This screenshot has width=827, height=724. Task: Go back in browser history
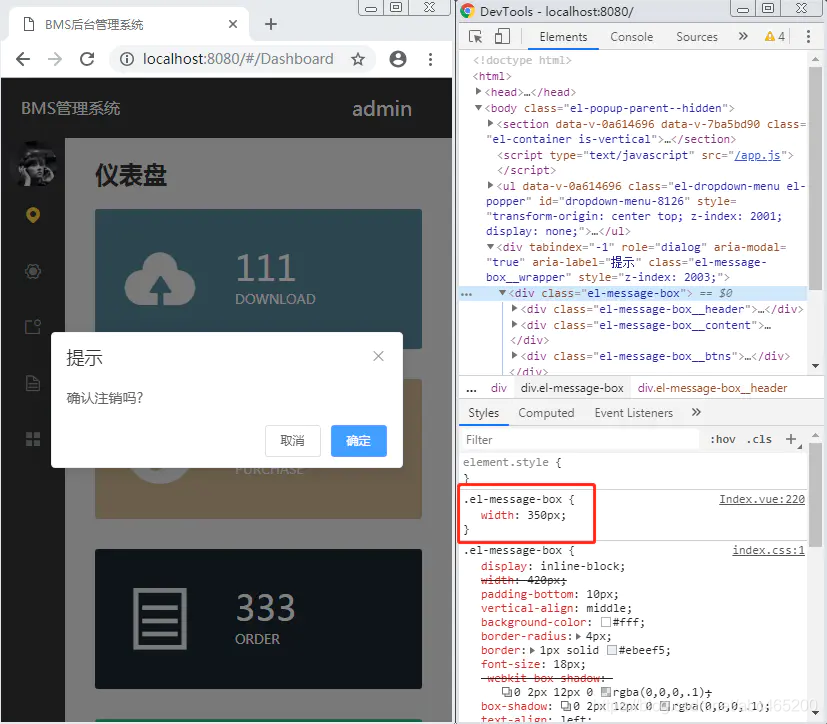pos(23,59)
